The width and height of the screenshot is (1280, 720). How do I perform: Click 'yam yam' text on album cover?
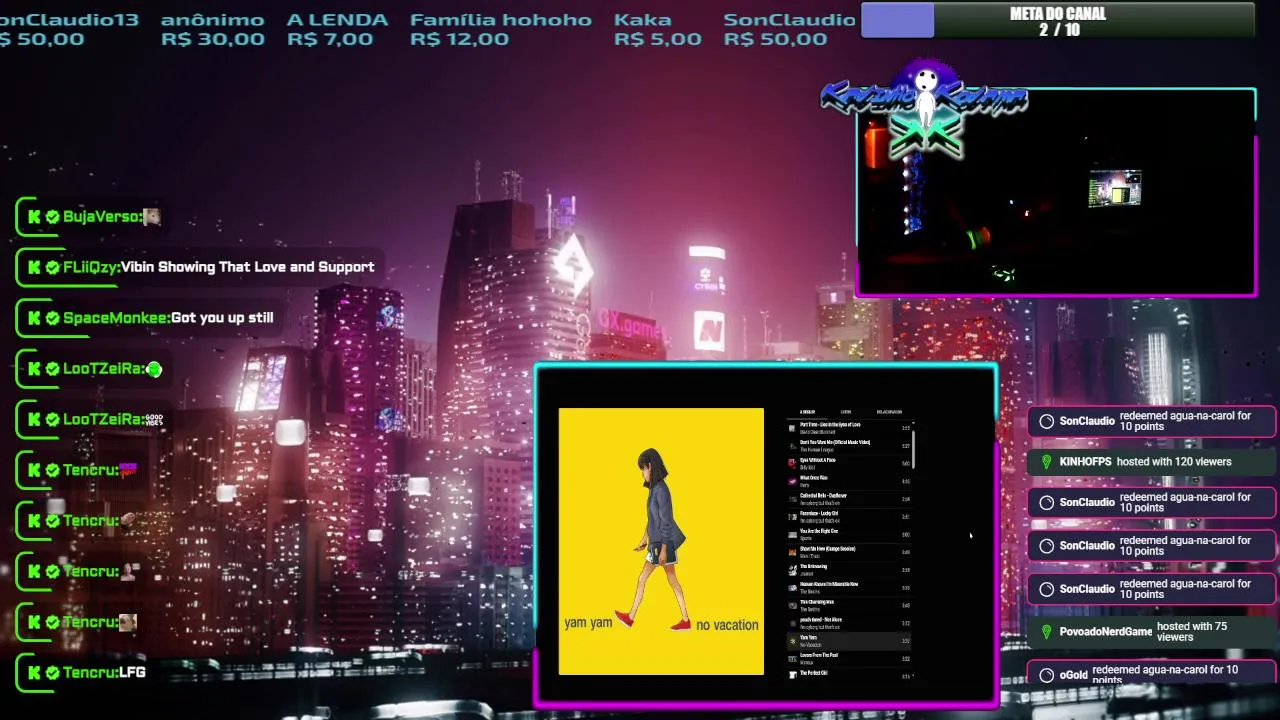tap(588, 623)
